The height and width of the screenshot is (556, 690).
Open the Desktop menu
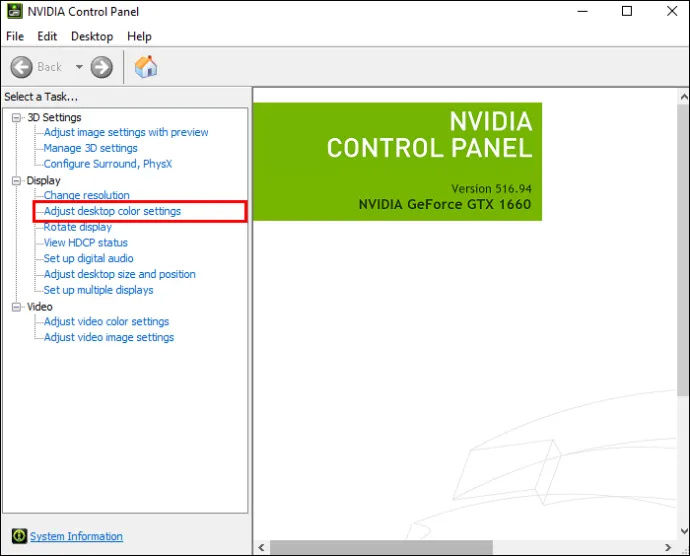(92, 36)
